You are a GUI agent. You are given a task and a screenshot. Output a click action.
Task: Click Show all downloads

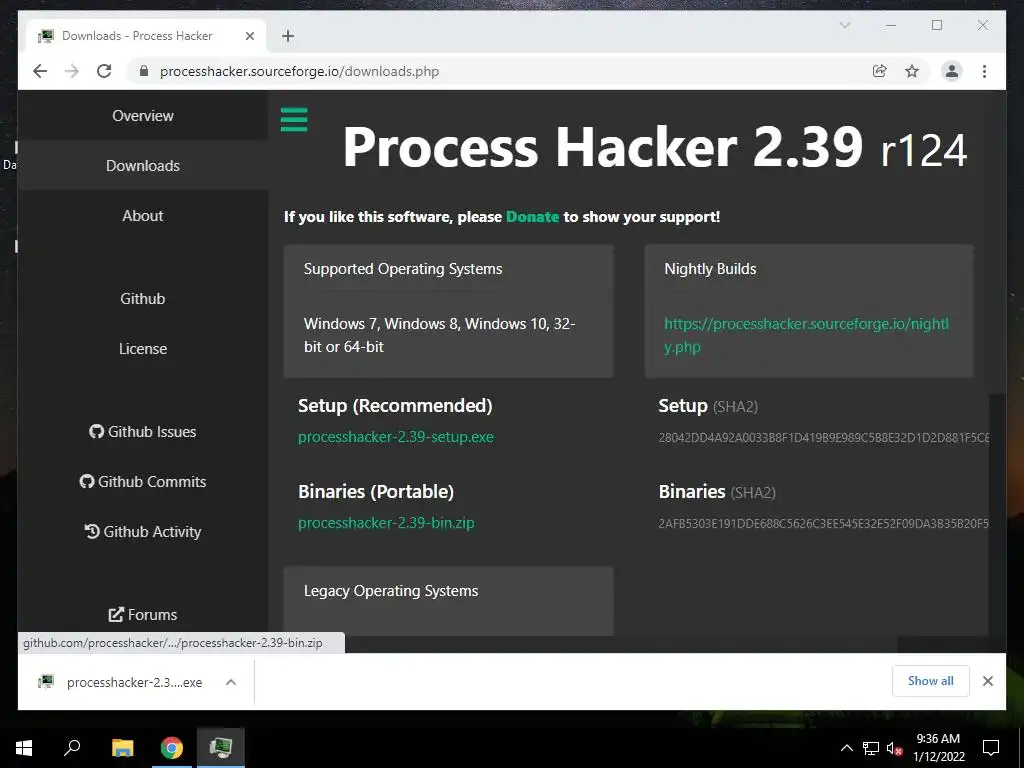click(x=931, y=680)
